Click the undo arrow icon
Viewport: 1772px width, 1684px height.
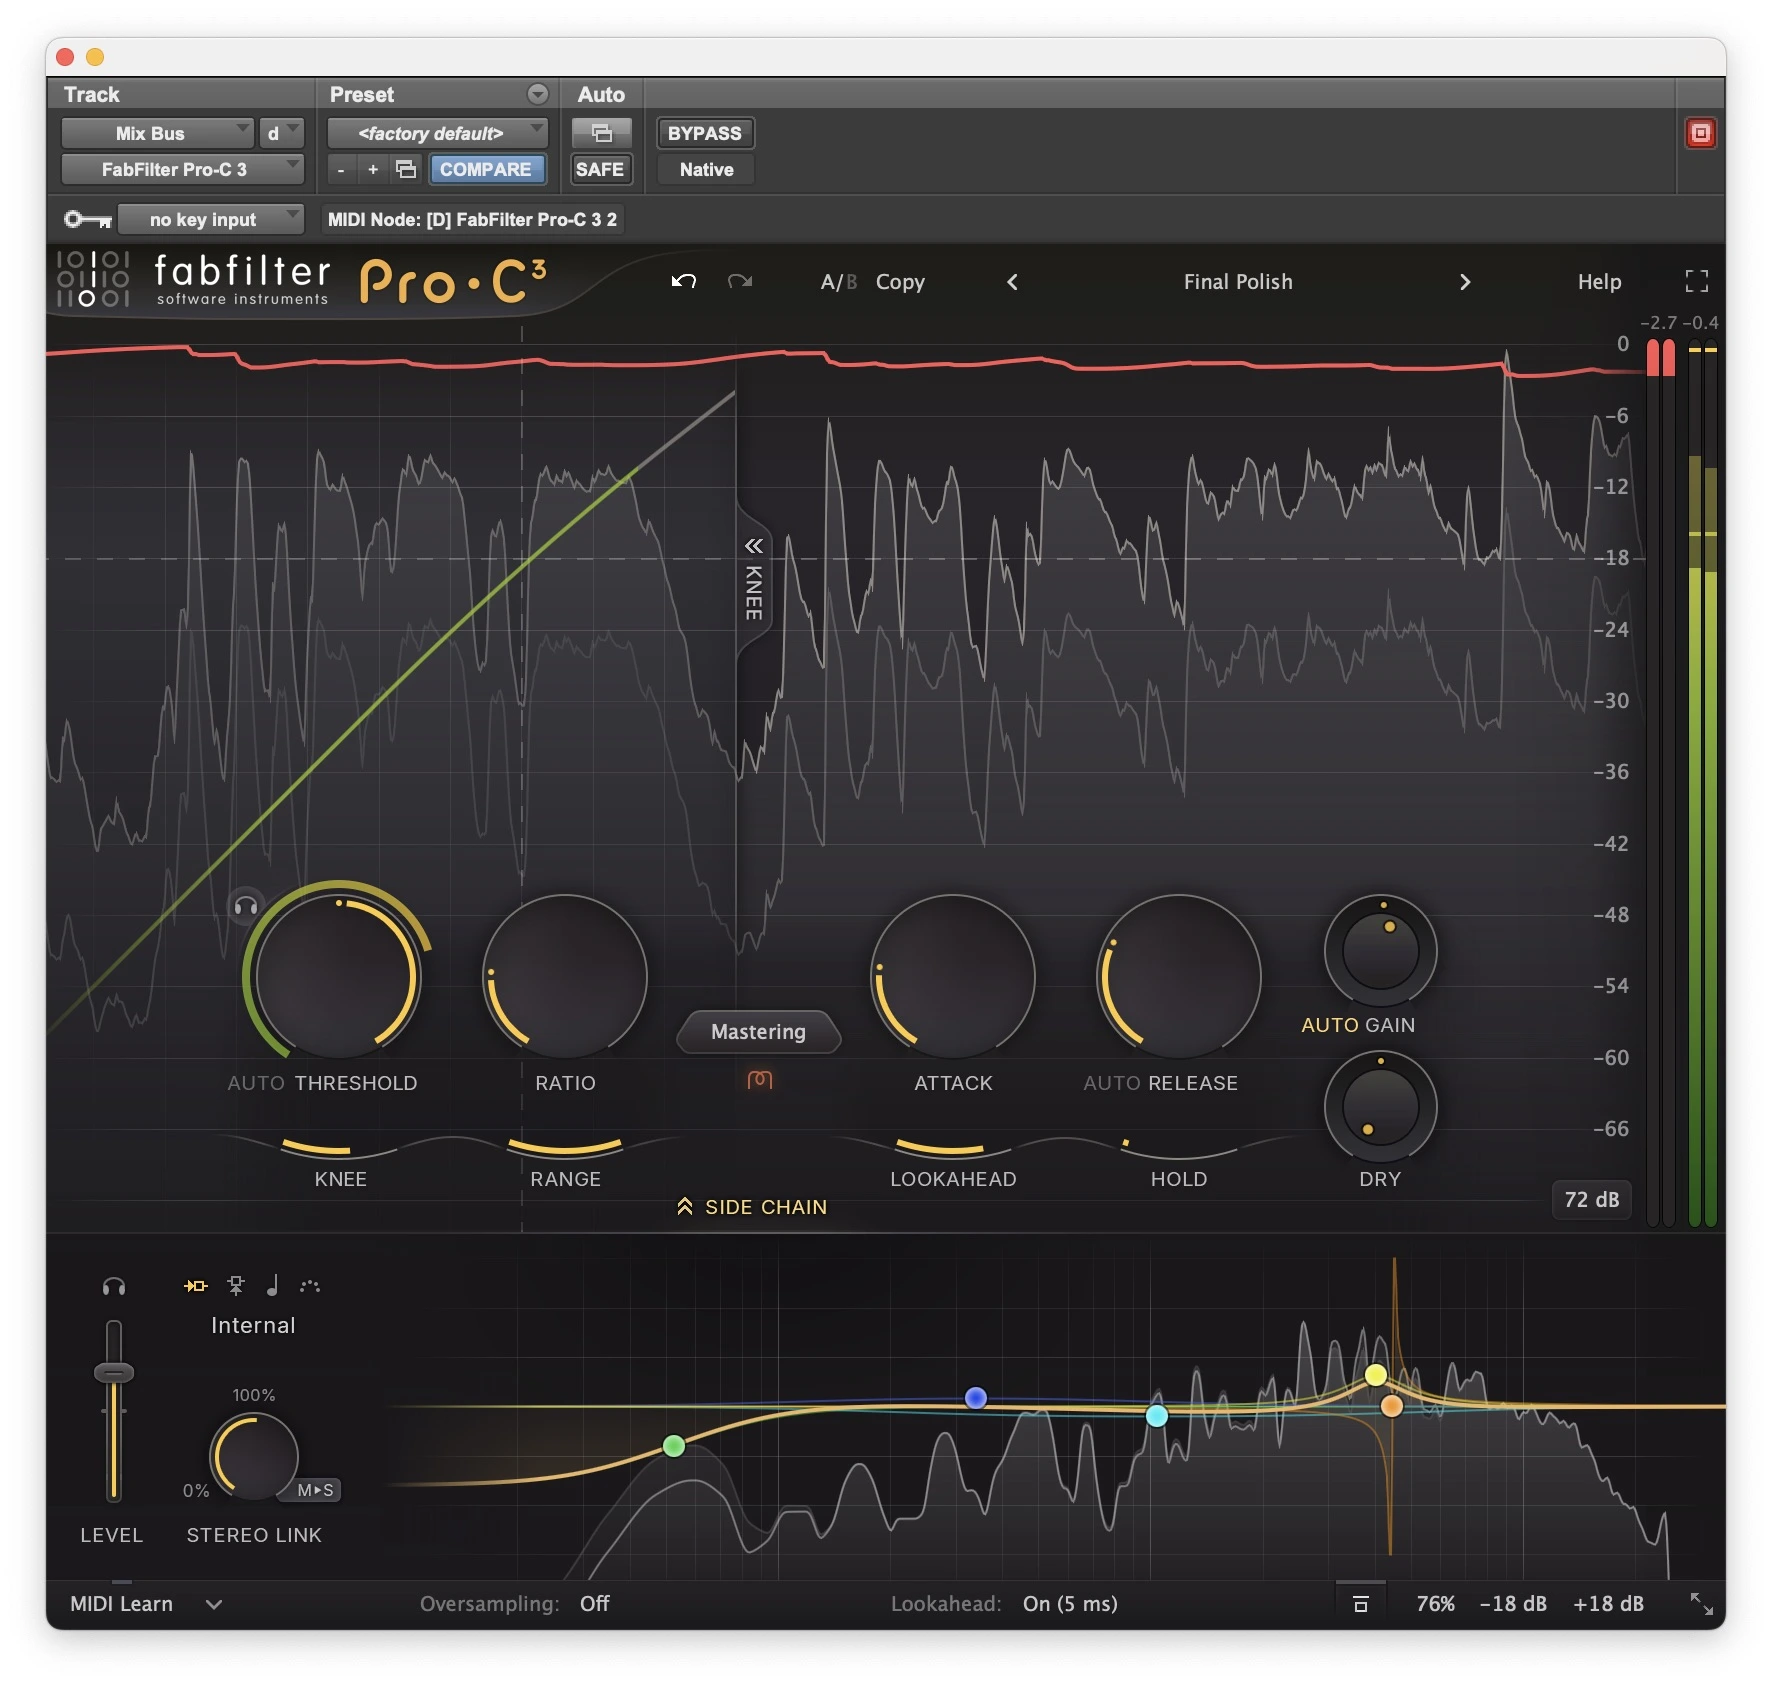[683, 281]
